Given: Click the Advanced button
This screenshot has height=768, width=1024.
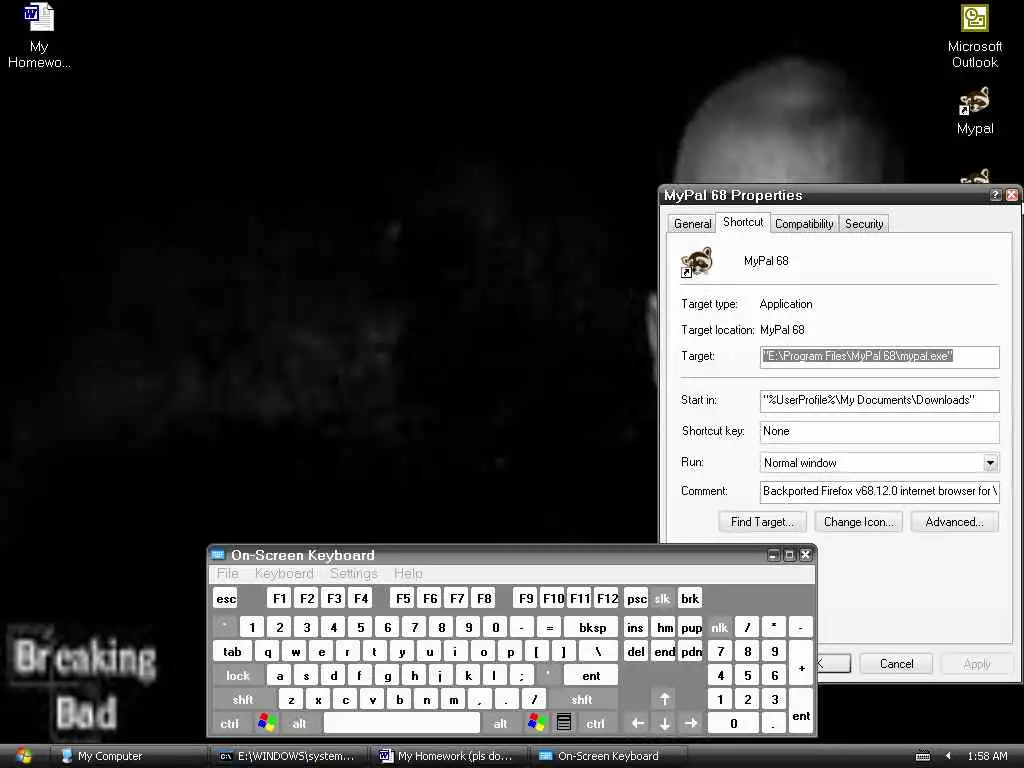Looking at the screenshot, I should coord(954,522).
